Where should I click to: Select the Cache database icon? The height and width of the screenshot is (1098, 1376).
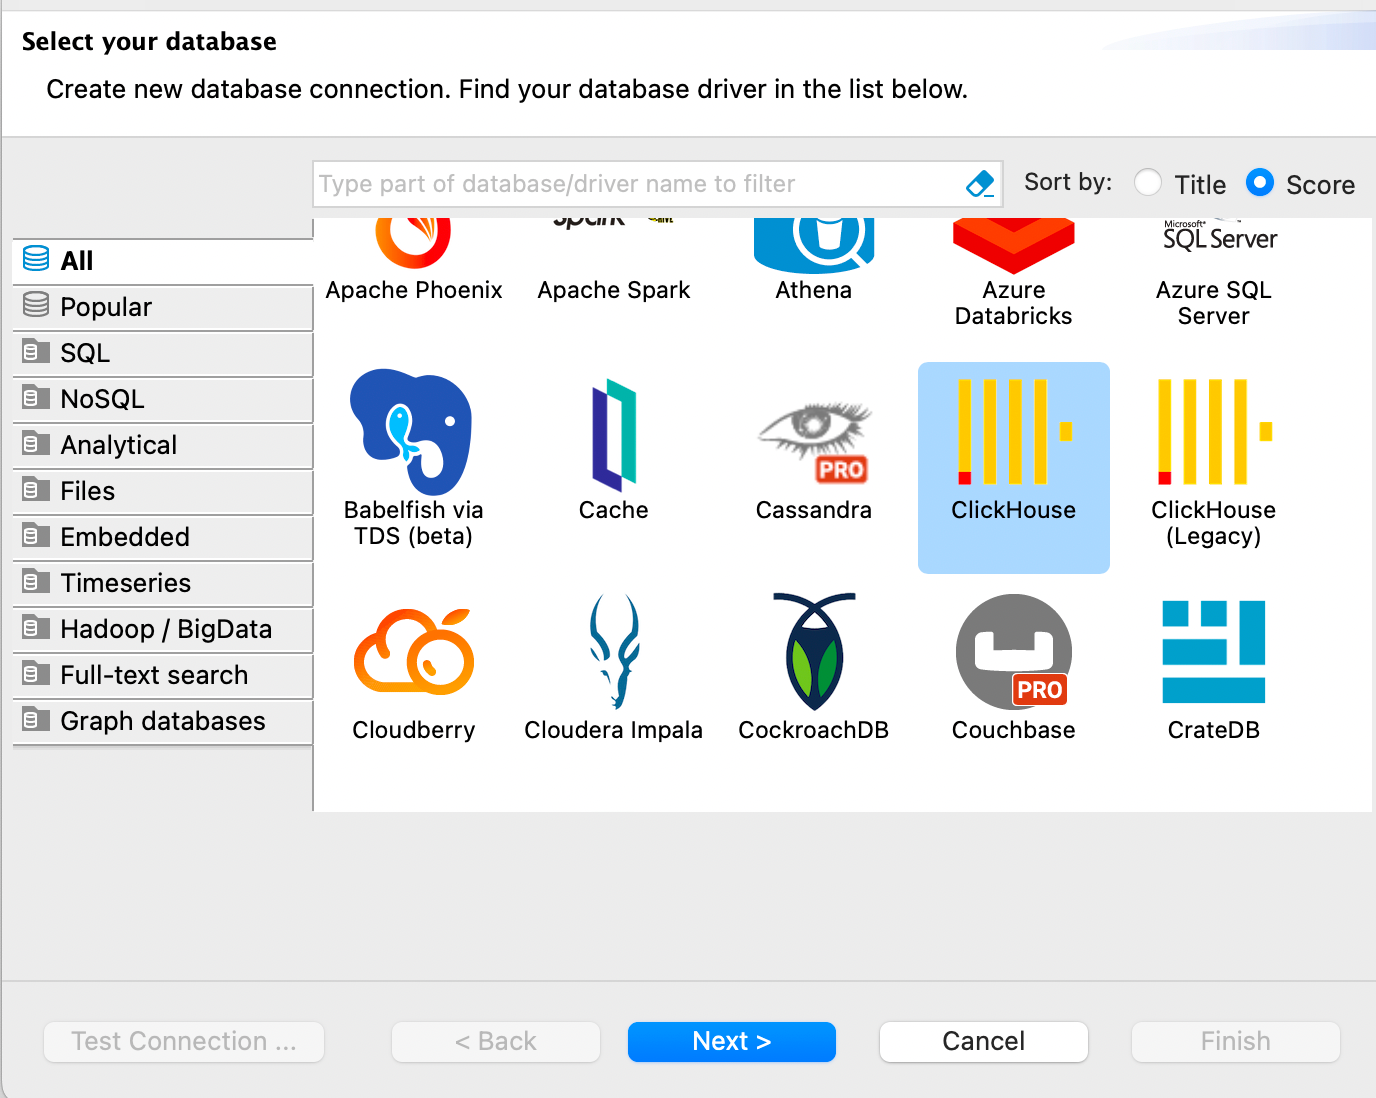click(613, 434)
